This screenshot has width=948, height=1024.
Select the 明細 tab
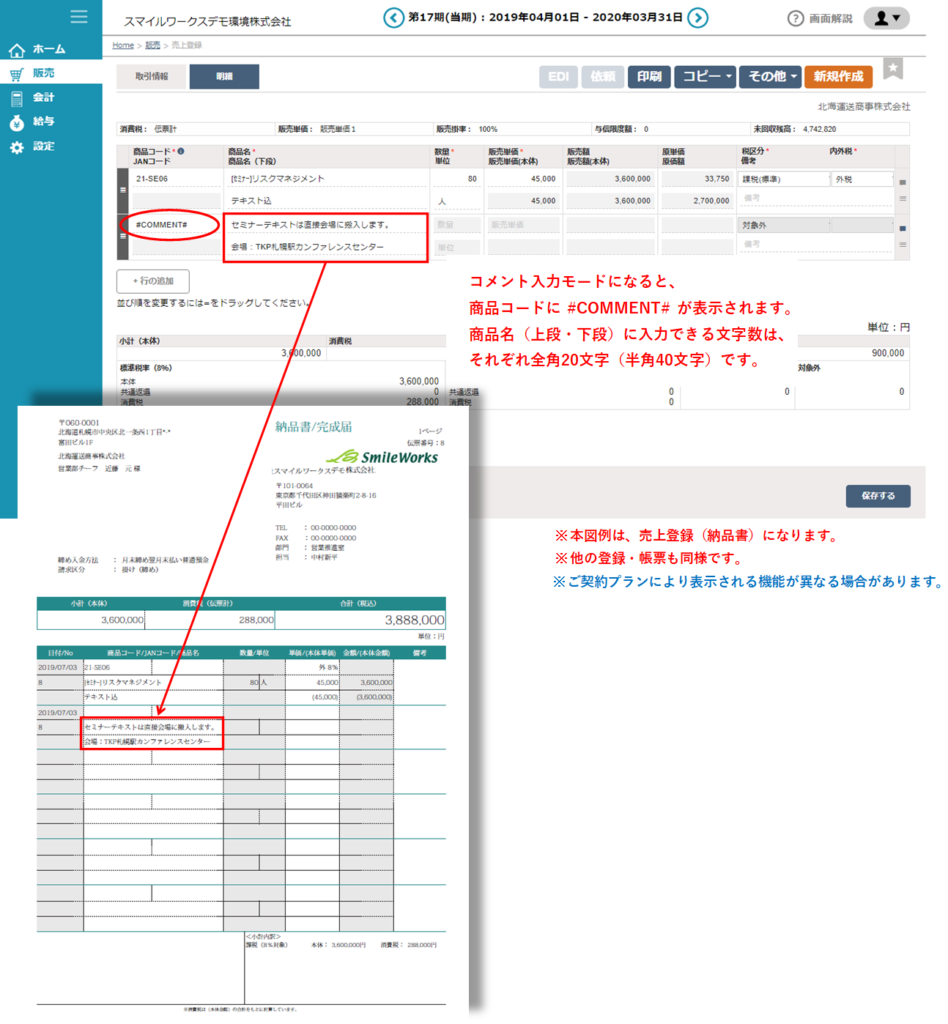tap(224, 76)
